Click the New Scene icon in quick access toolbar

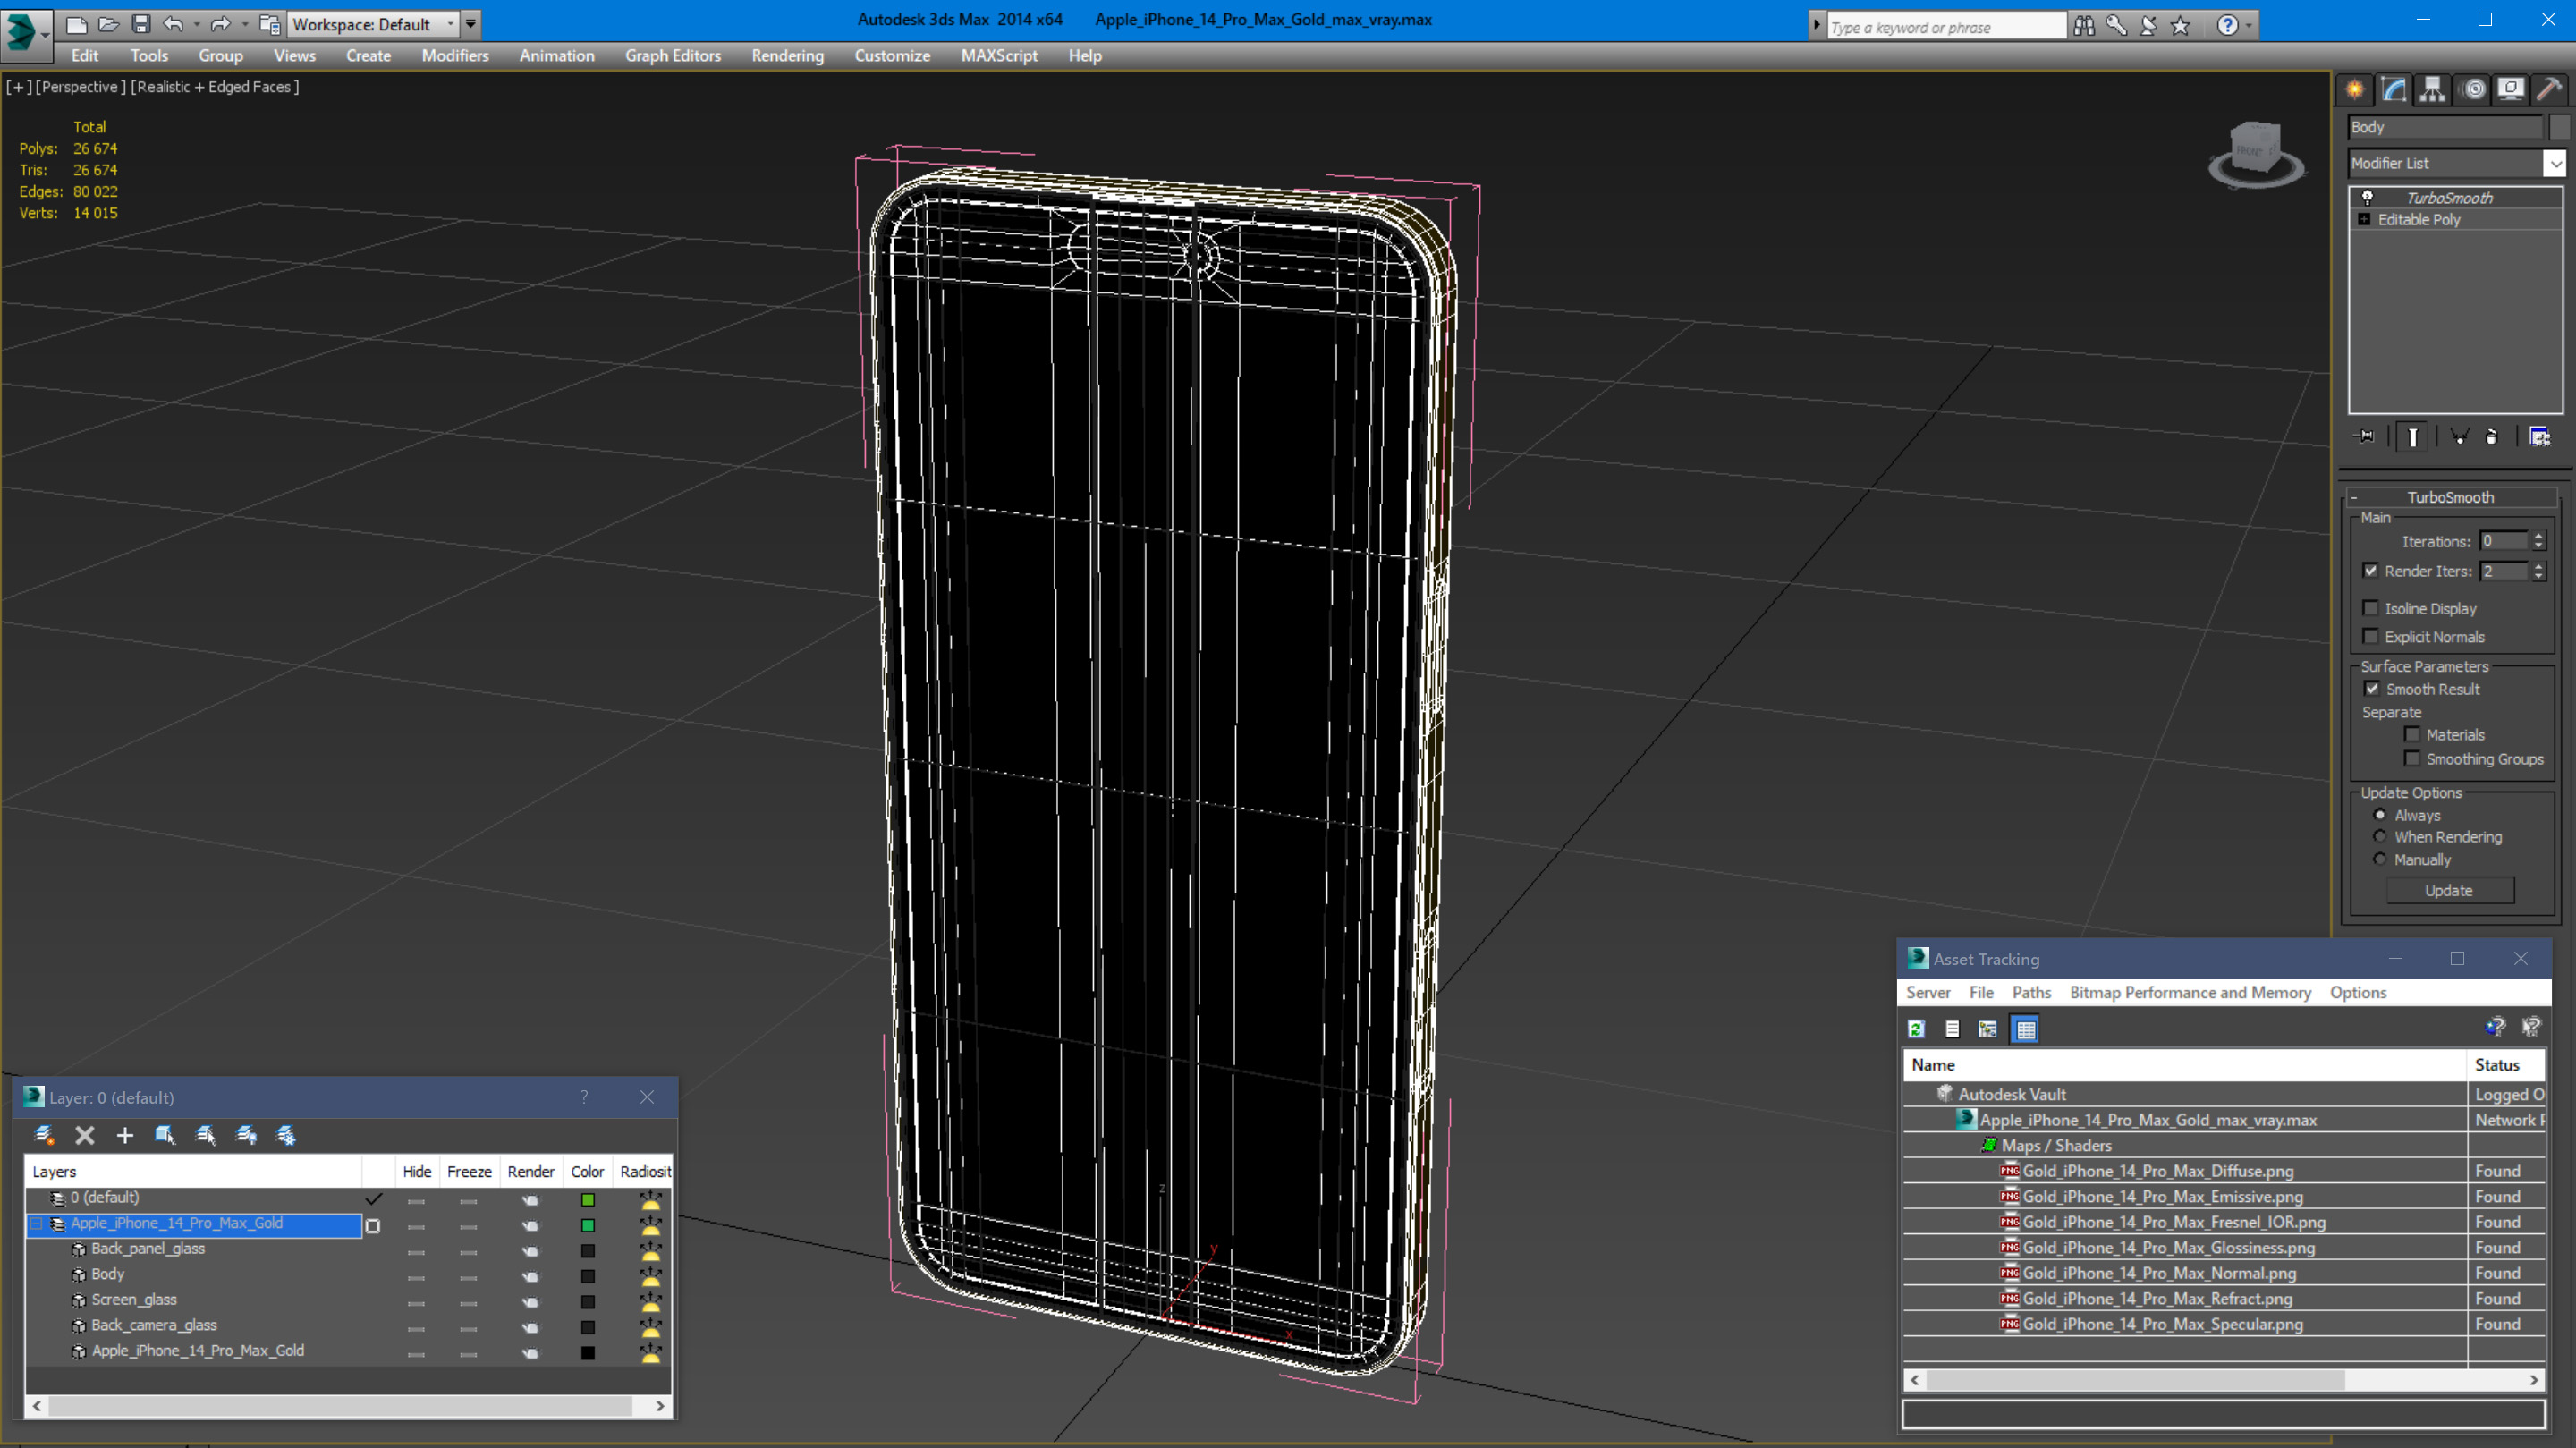click(76, 24)
